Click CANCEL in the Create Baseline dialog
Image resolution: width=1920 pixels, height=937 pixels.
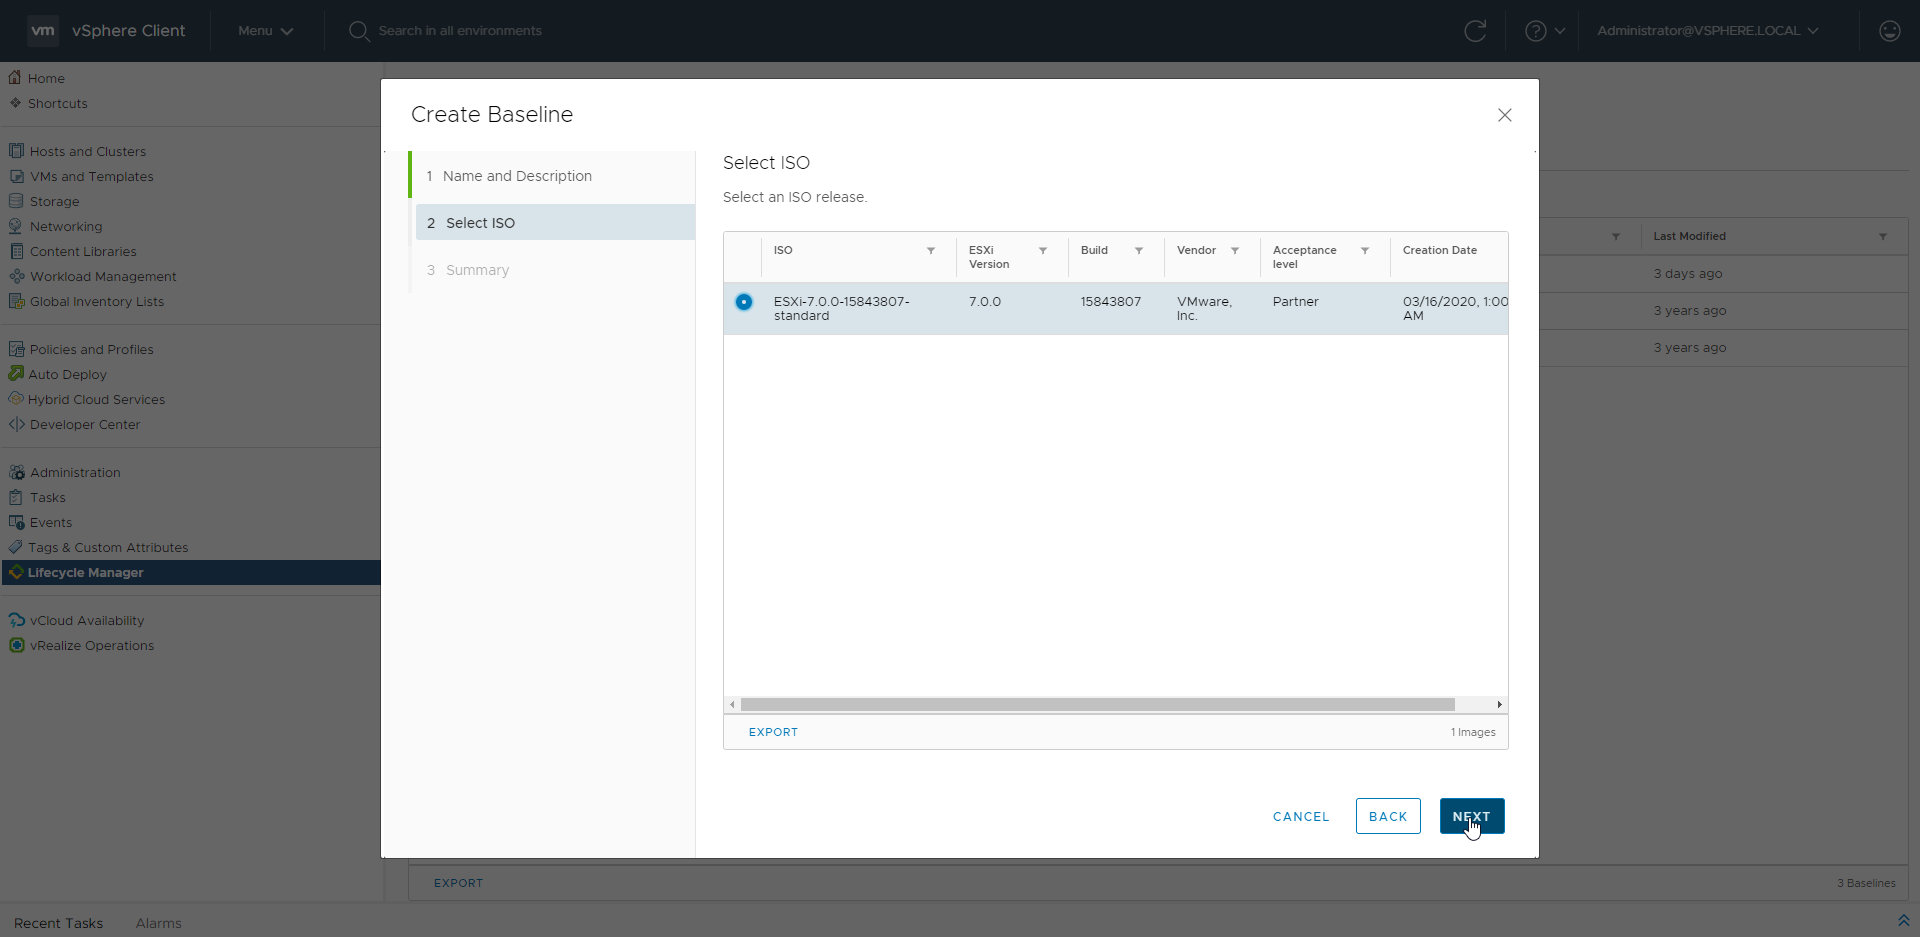[1300, 817]
